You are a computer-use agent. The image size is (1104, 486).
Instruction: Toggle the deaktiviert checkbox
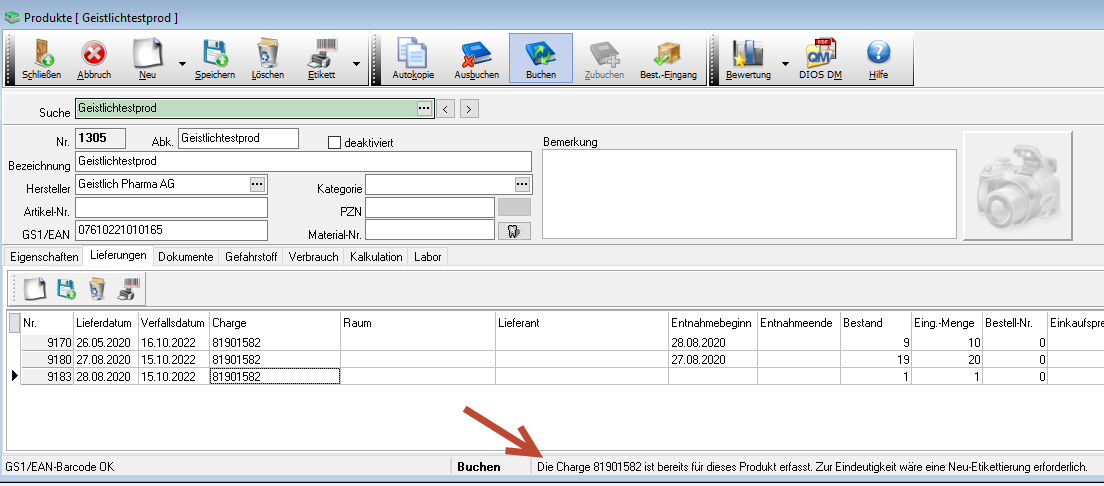pos(334,142)
